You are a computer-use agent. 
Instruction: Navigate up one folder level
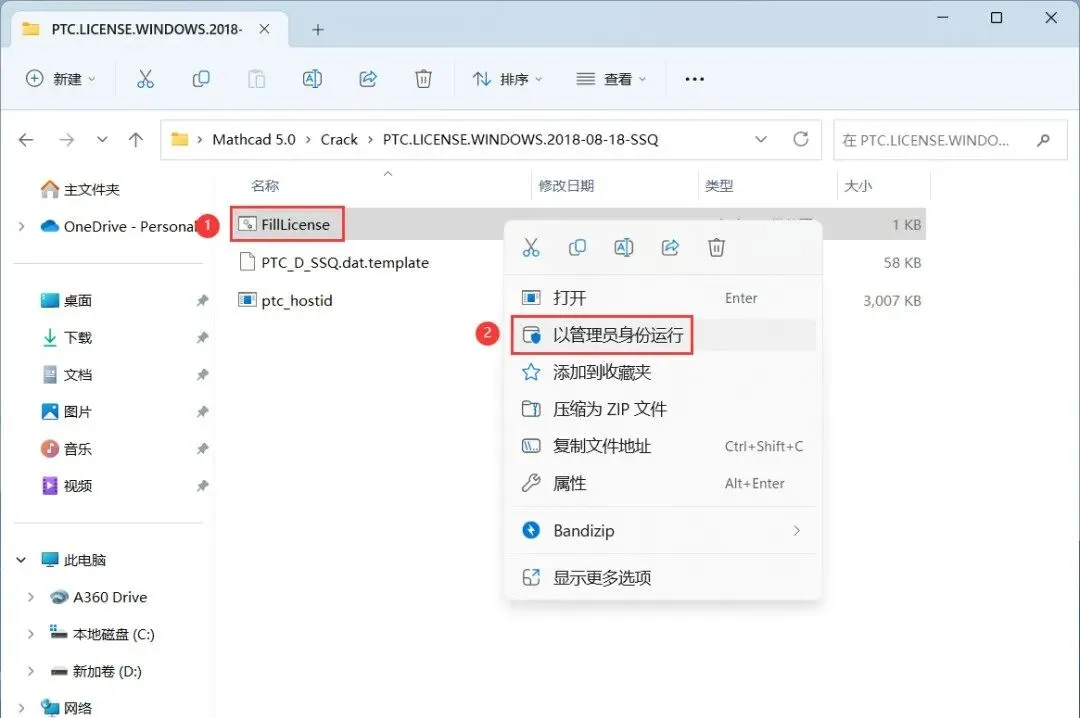[x=136, y=140]
